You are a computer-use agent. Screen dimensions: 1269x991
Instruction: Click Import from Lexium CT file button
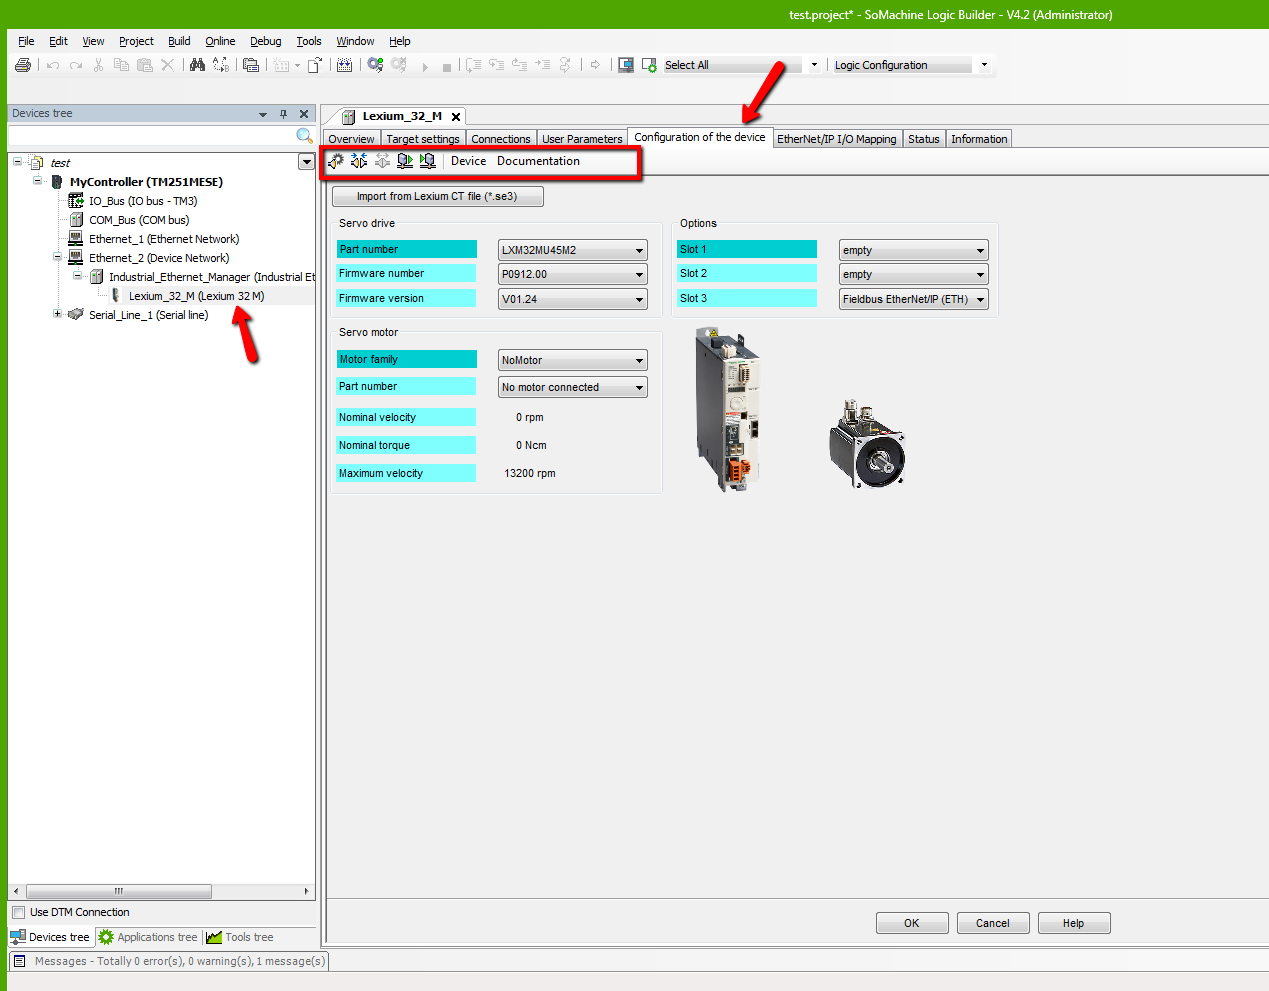[x=437, y=196]
